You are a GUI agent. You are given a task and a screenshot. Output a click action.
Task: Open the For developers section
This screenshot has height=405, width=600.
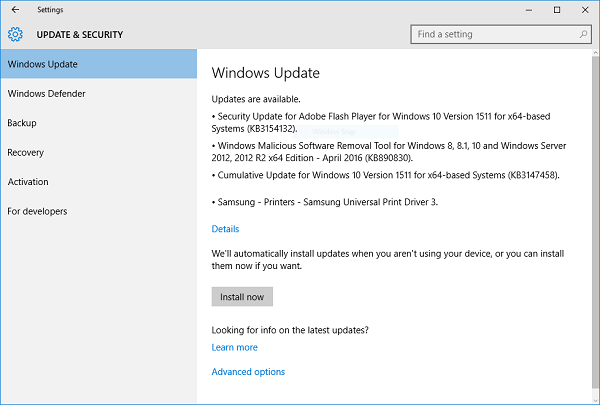99,211
